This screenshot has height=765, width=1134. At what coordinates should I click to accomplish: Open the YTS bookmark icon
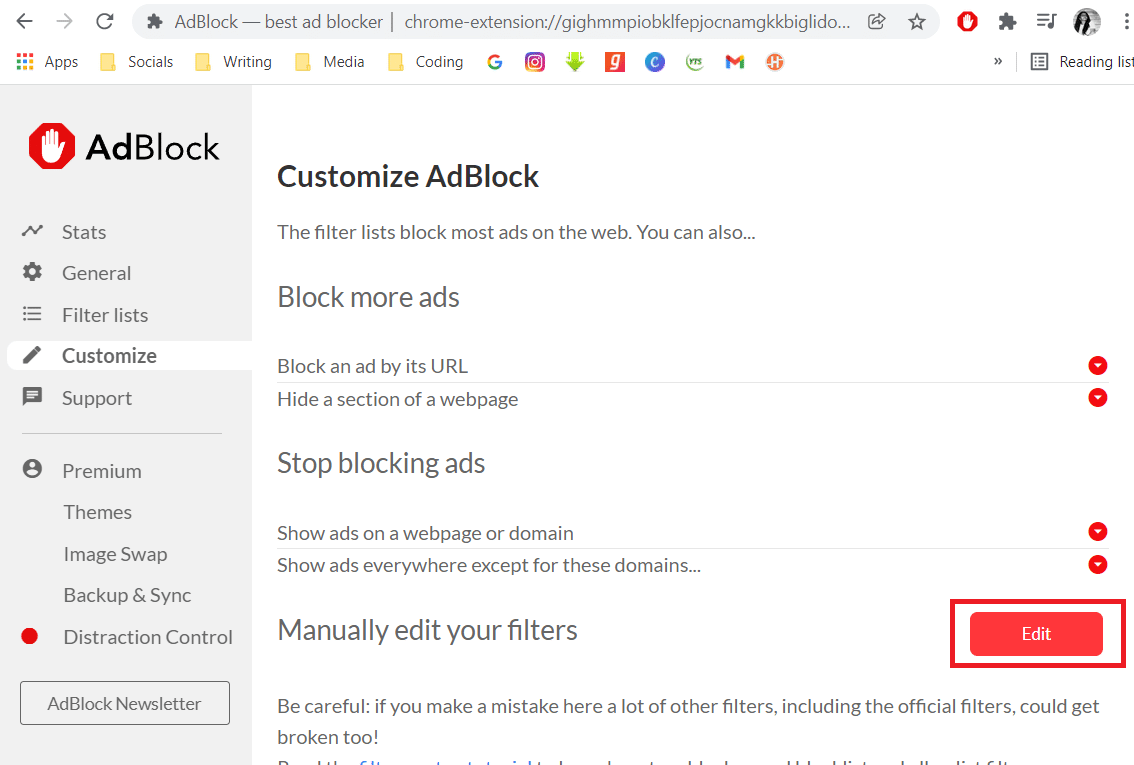(x=695, y=62)
